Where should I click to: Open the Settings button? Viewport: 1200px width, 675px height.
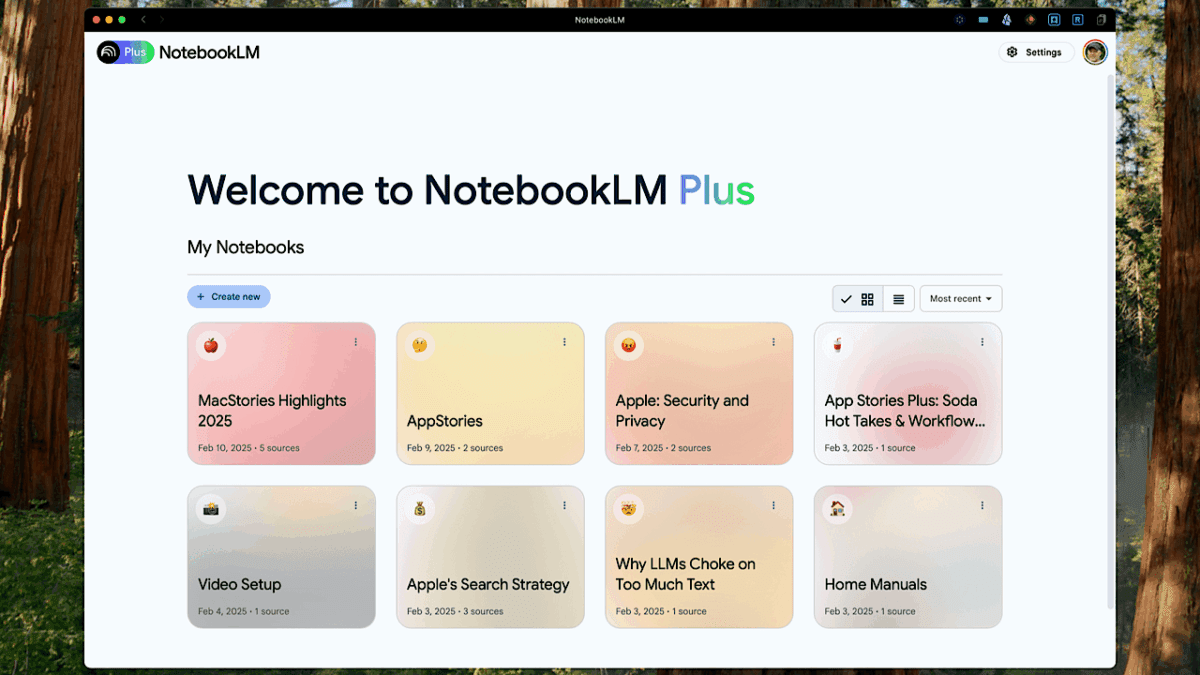pyautogui.click(x=1035, y=52)
